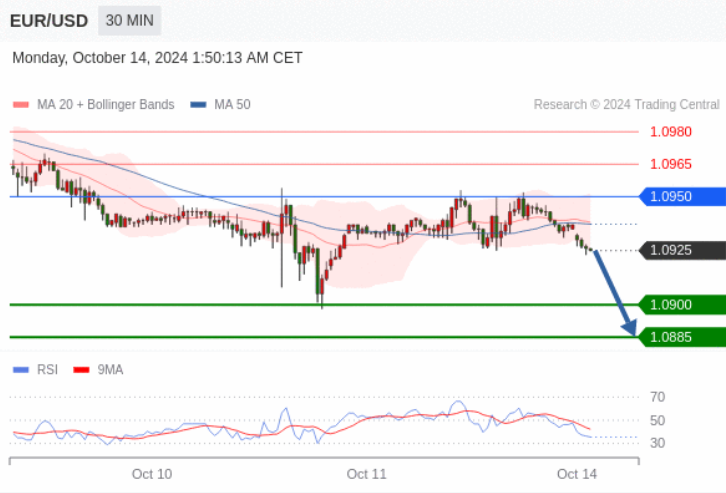Click the 'Research © 2024 Trading Central' credit text
The image size is (726, 493).
pyautogui.click(x=626, y=105)
